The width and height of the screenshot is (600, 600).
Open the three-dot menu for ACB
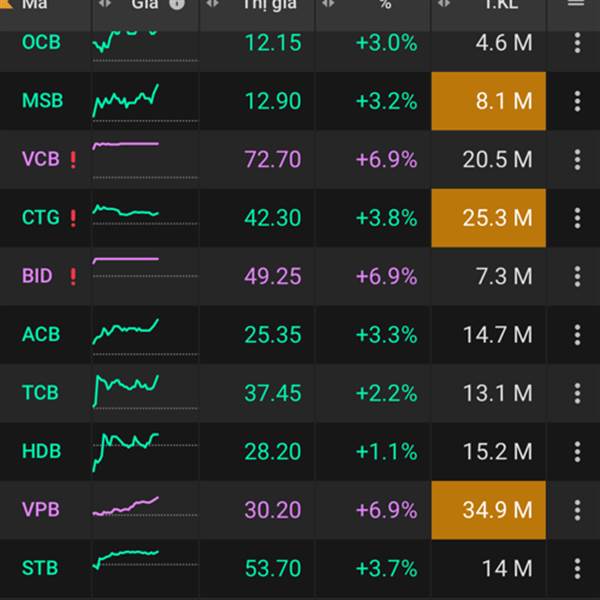pyautogui.click(x=577, y=335)
